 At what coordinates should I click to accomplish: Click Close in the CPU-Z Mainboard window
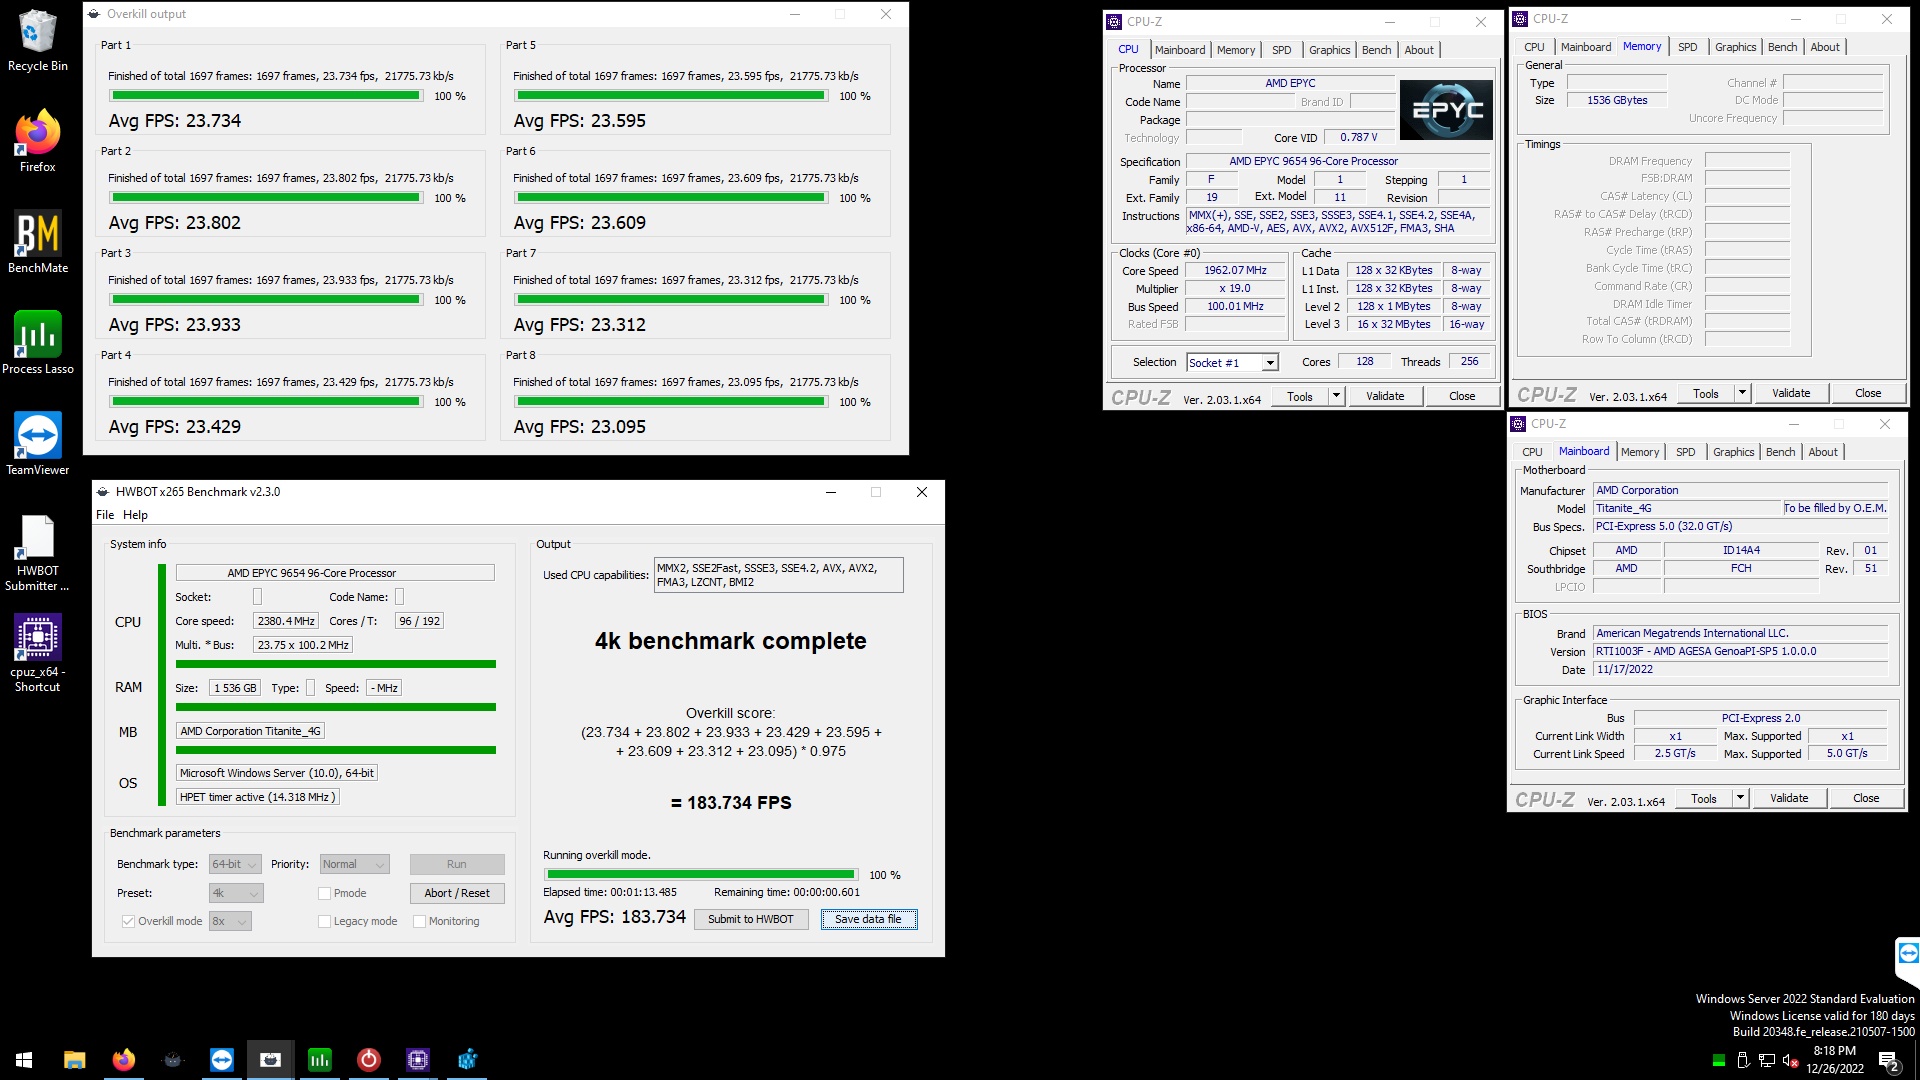pyautogui.click(x=1866, y=798)
